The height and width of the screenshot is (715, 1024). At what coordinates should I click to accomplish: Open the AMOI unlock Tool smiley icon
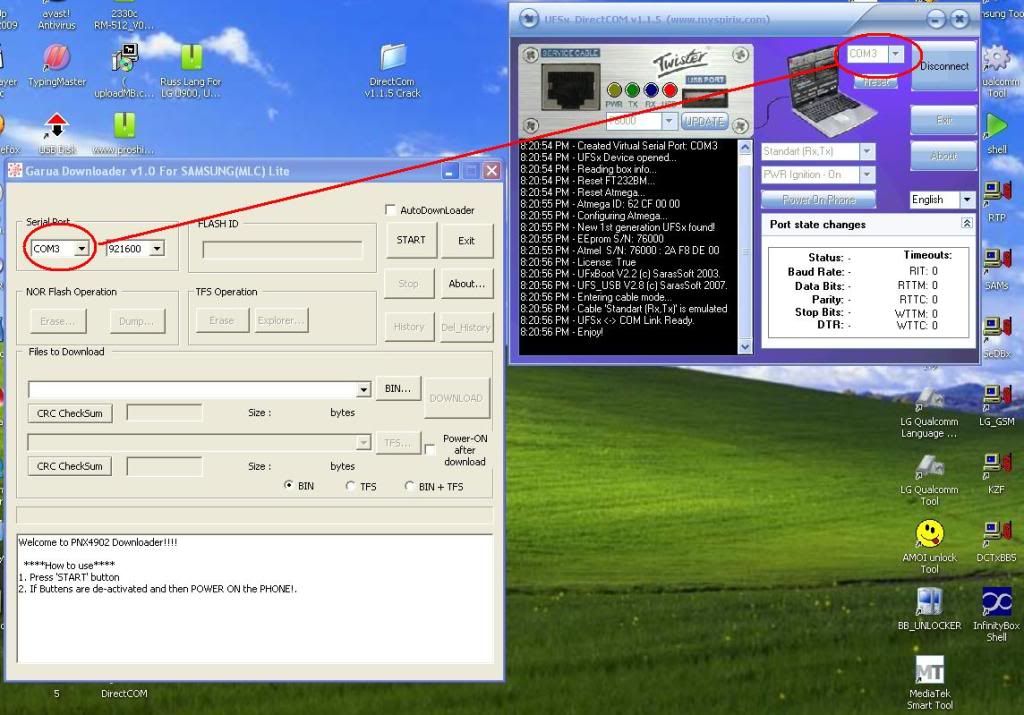point(929,534)
